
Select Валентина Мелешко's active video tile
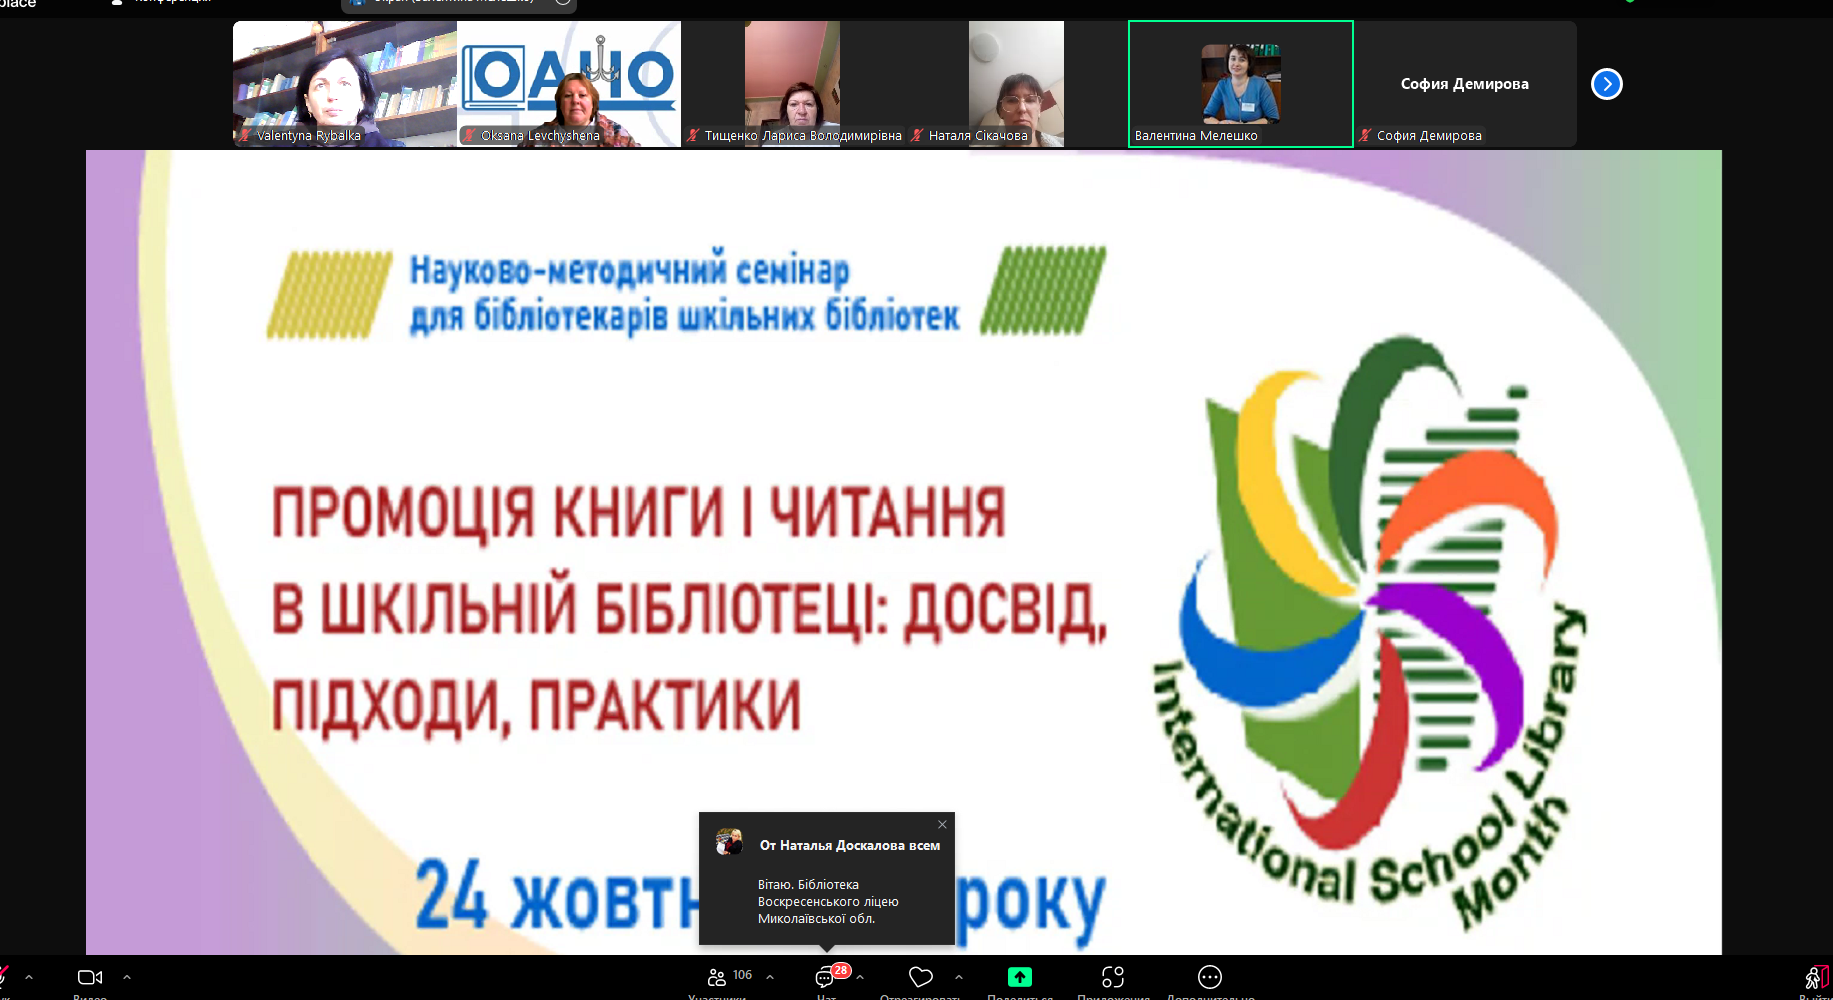[x=1241, y=84]
